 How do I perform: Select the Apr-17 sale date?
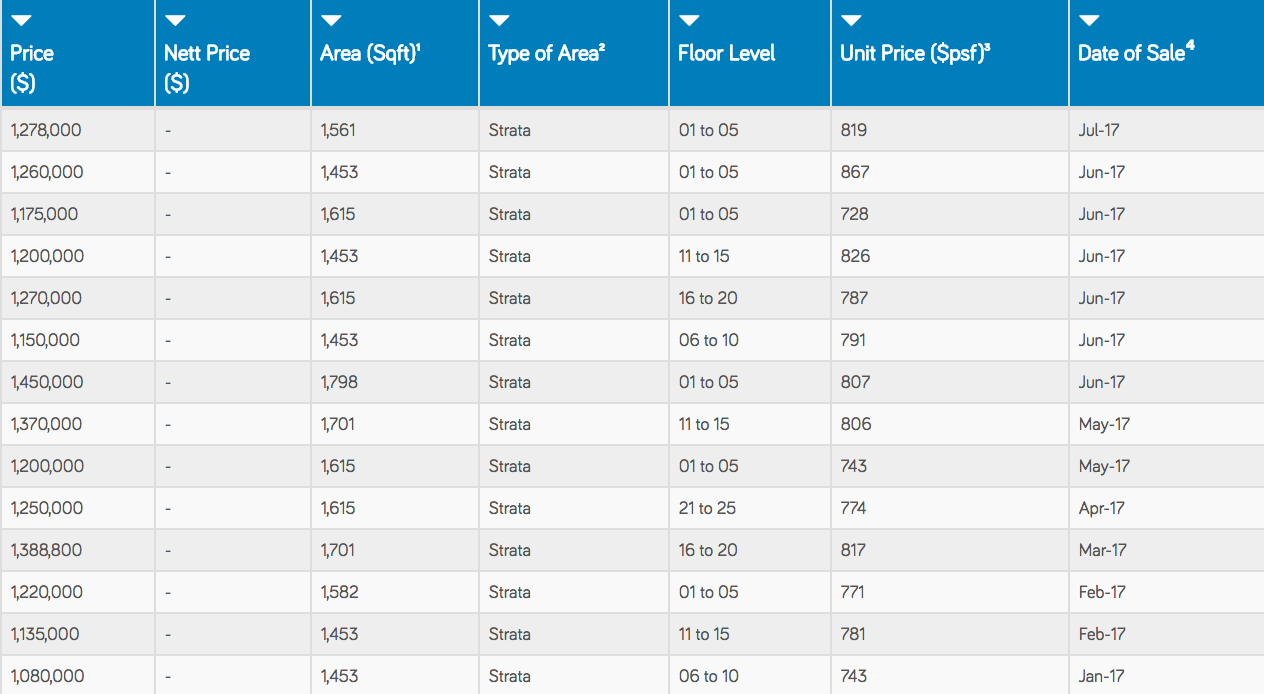point(1102,508)
